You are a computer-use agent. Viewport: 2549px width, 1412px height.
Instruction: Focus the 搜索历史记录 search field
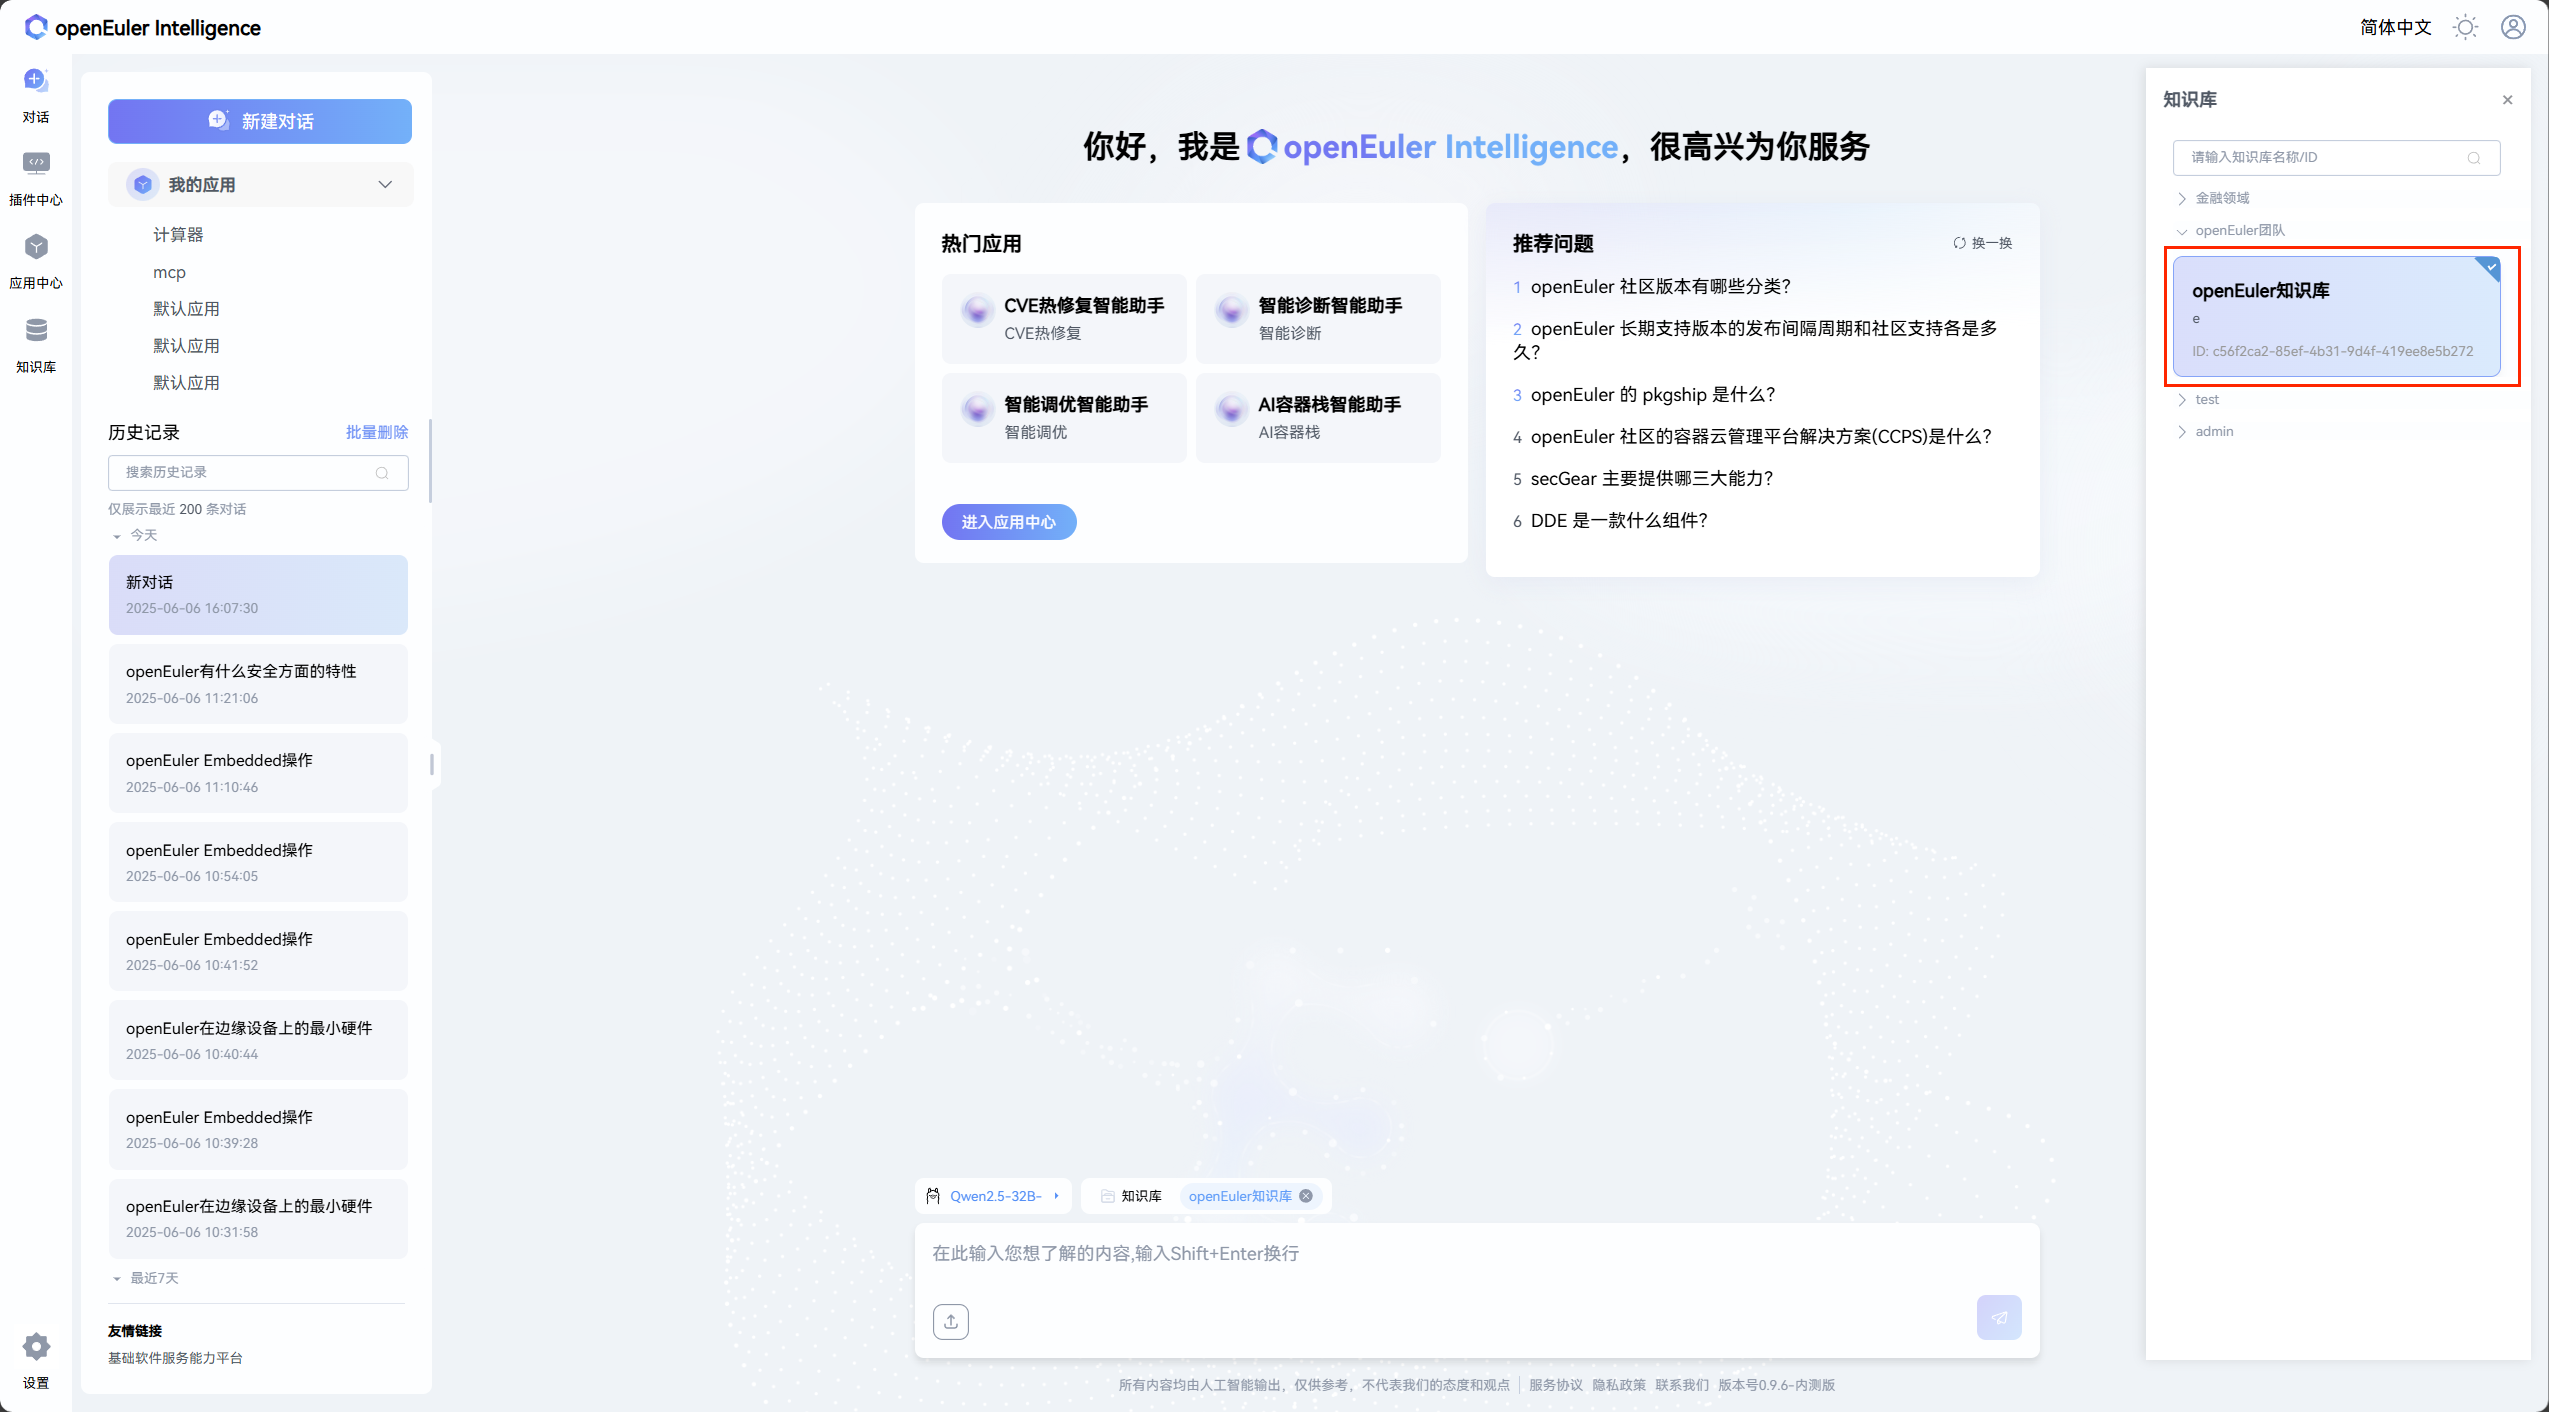[x=258, y=473]
